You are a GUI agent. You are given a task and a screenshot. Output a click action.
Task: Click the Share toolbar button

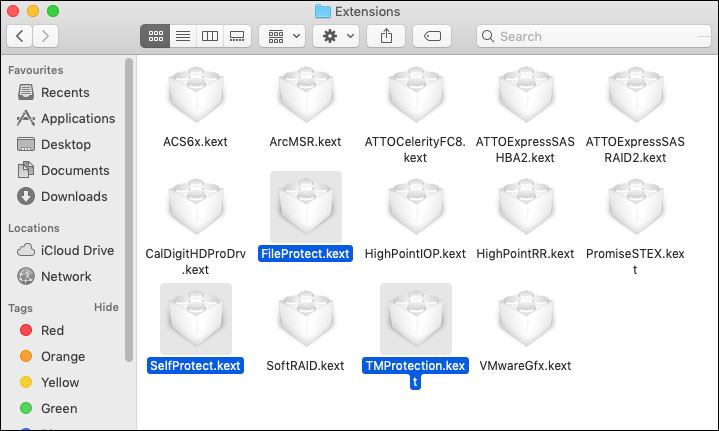point(386,36)
